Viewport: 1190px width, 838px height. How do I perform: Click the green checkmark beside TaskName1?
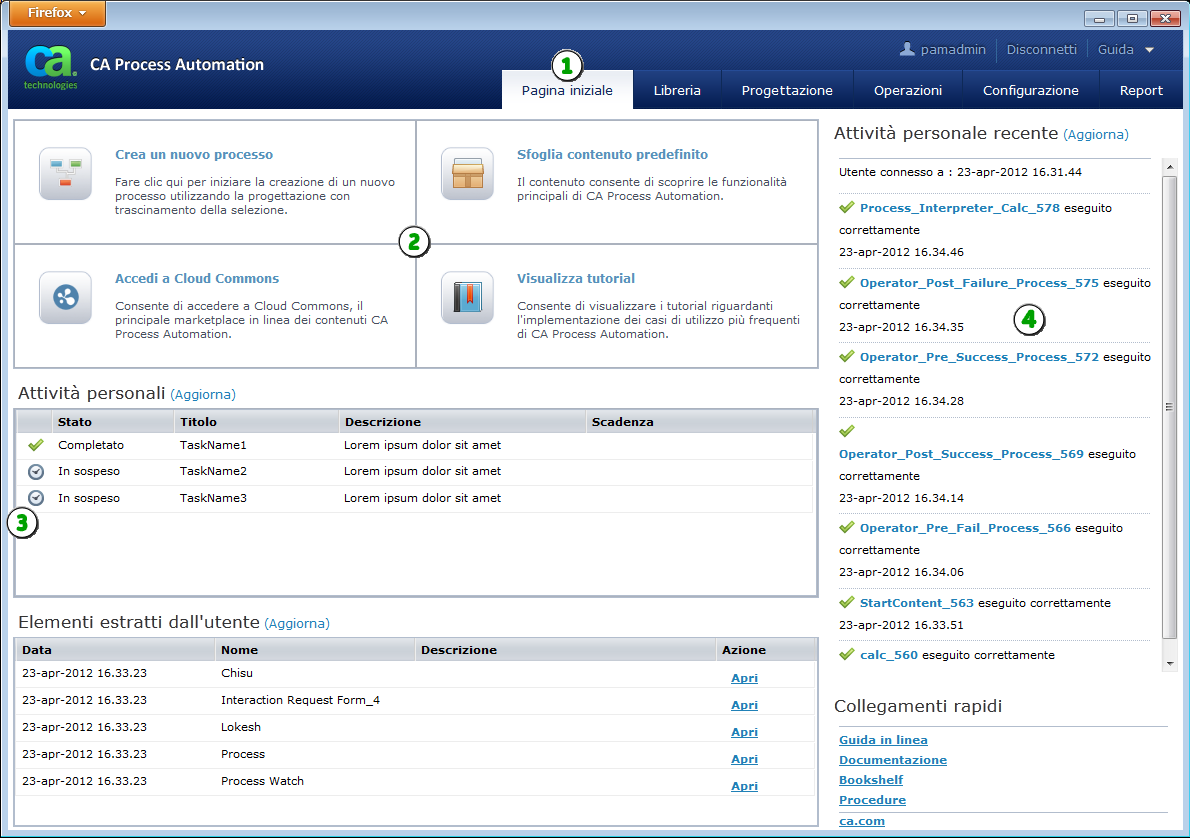click(36, 445)
